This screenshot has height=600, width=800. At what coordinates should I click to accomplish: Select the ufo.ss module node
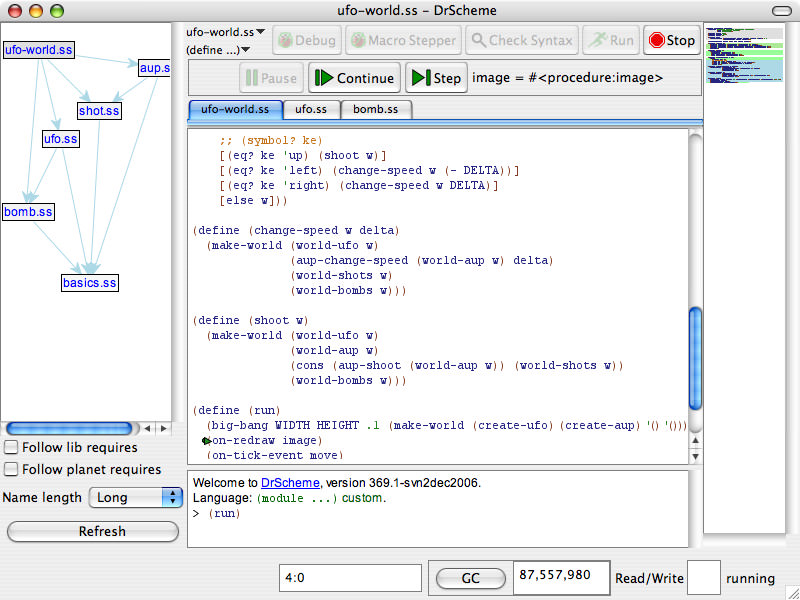click(x=61, y=139)
